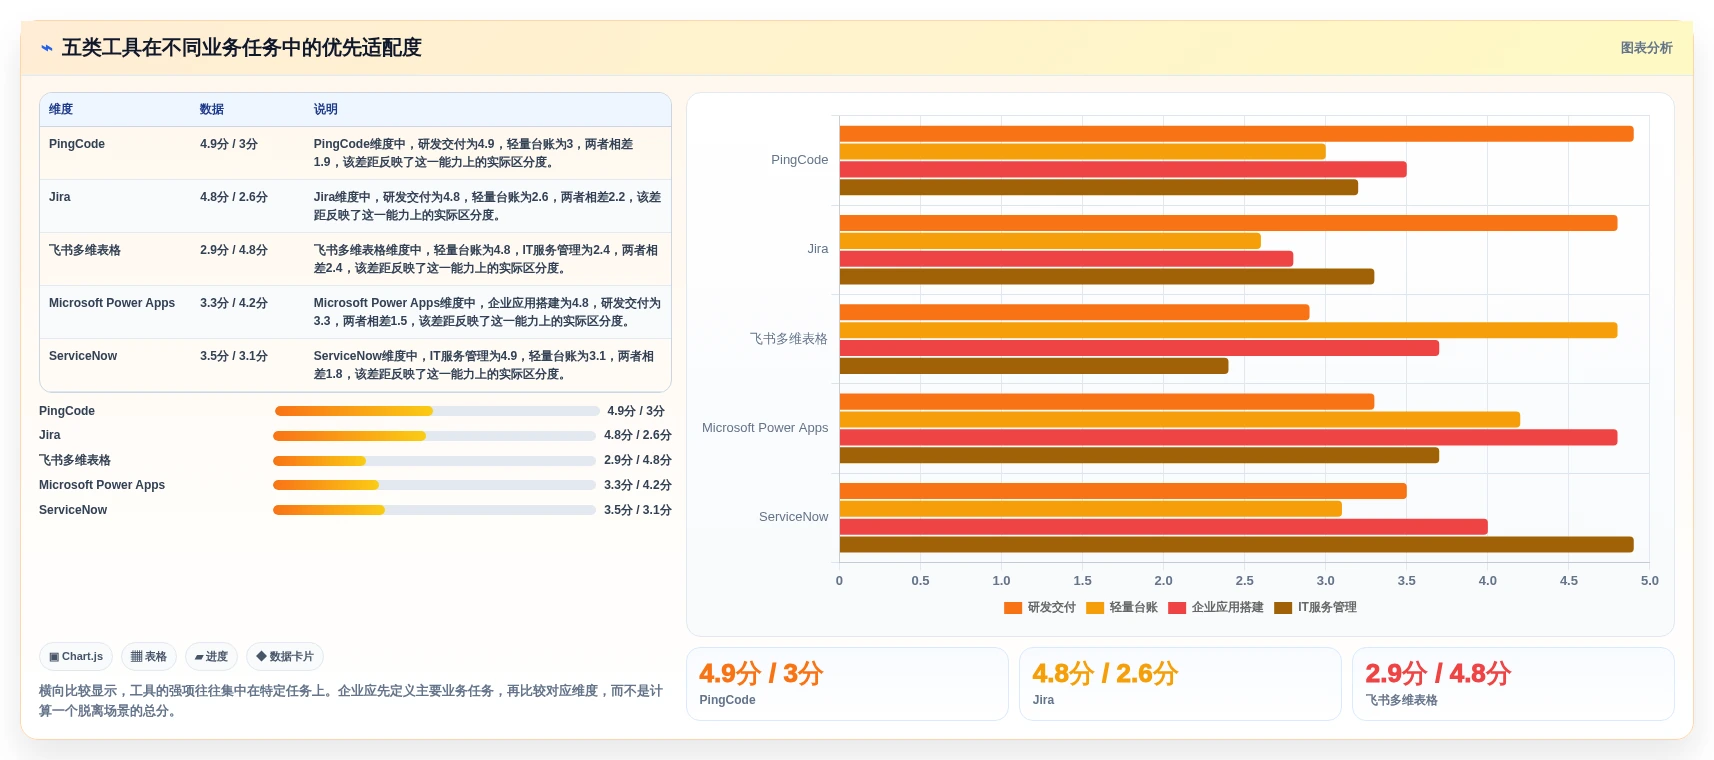Click the Jira progress bar
This screenshot has height=760, width=1714.
point(434,436)
